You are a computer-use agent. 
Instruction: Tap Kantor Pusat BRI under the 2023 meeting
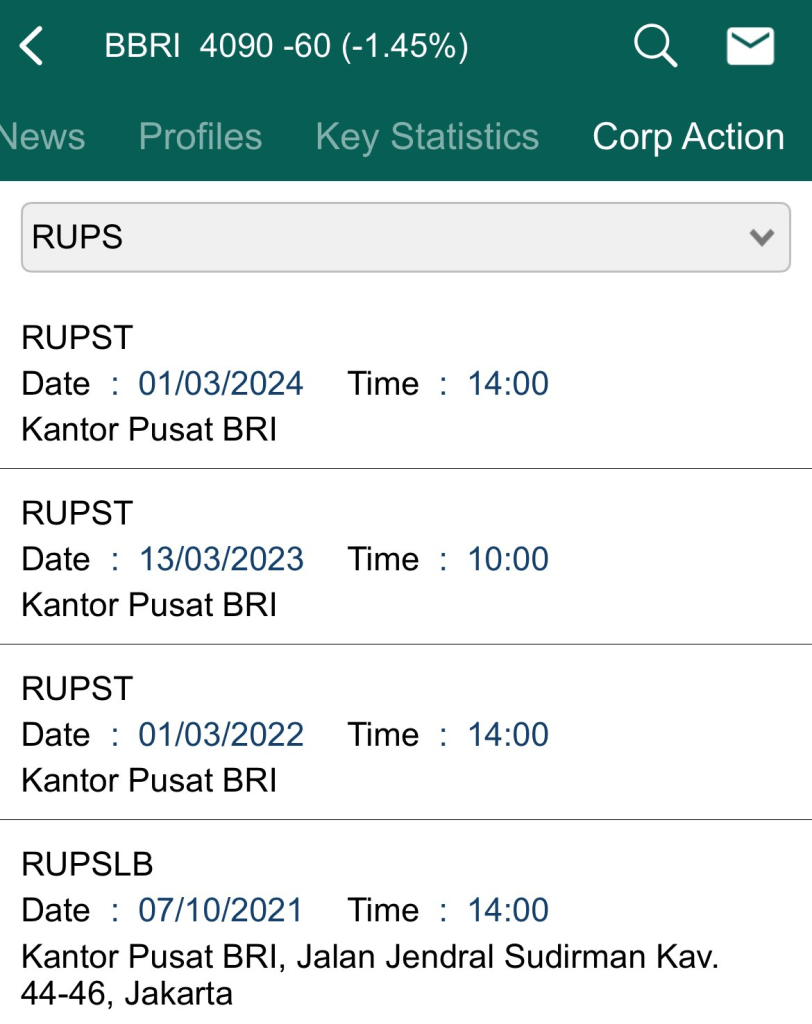149,605
